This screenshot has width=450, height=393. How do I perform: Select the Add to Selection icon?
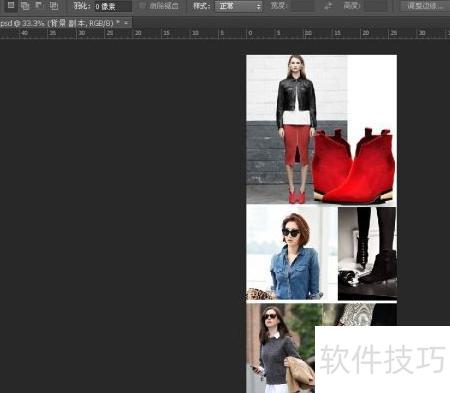[x=25, y=5]
